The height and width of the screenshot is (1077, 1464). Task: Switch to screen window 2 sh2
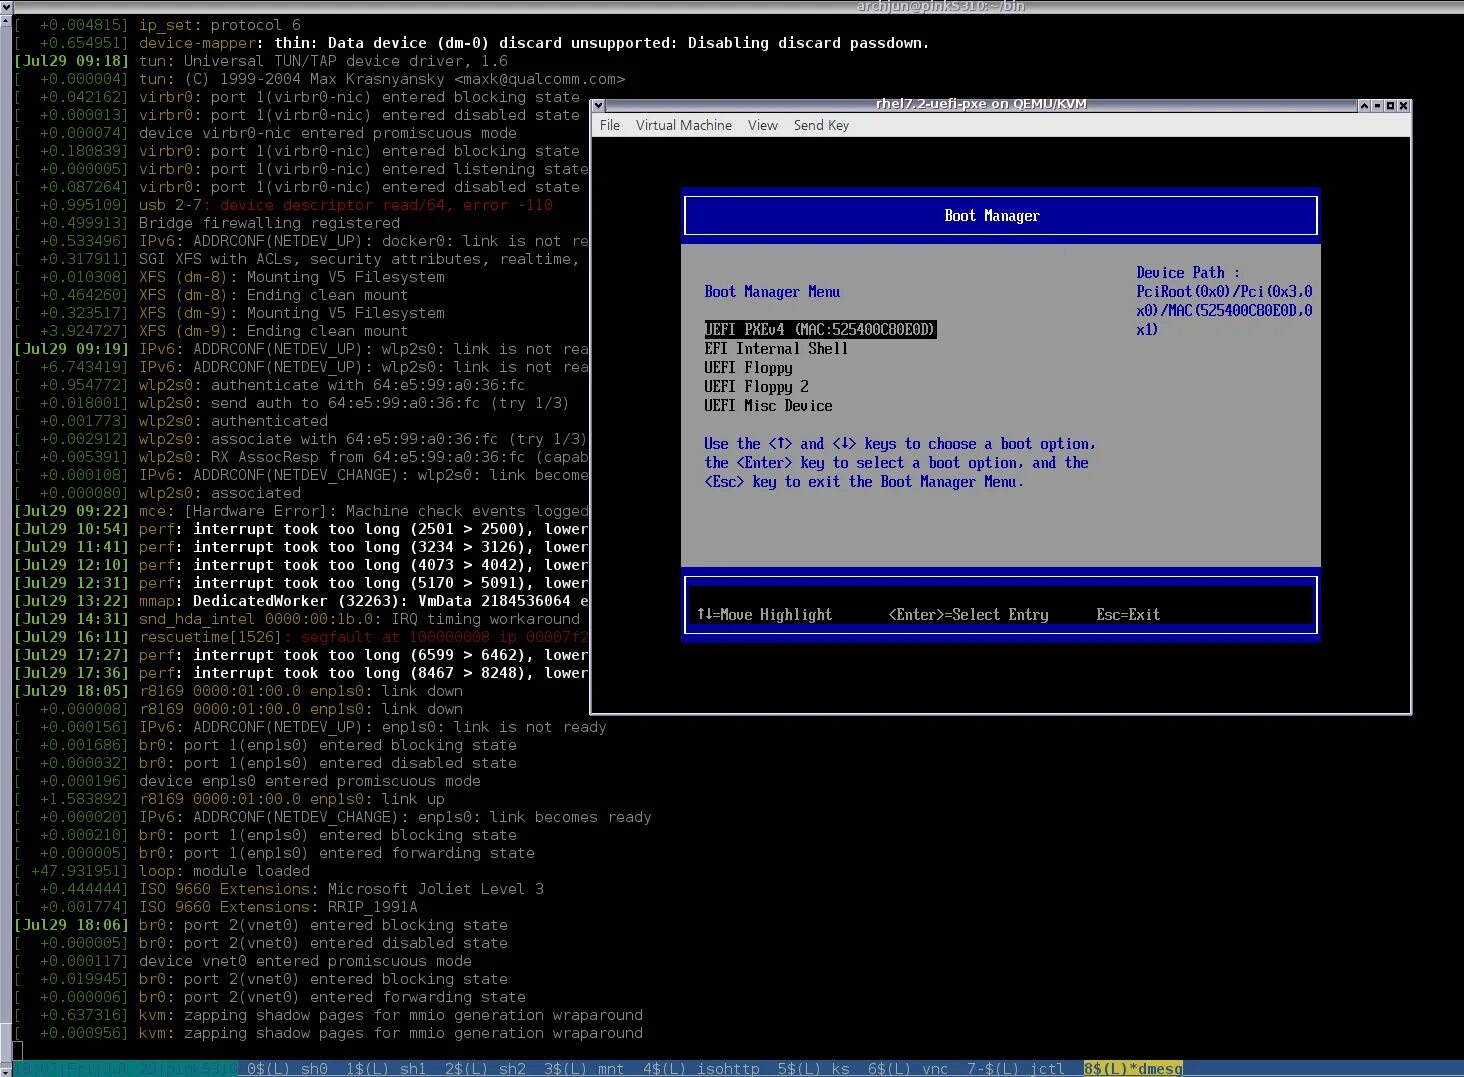click(x=485, y=1069)
